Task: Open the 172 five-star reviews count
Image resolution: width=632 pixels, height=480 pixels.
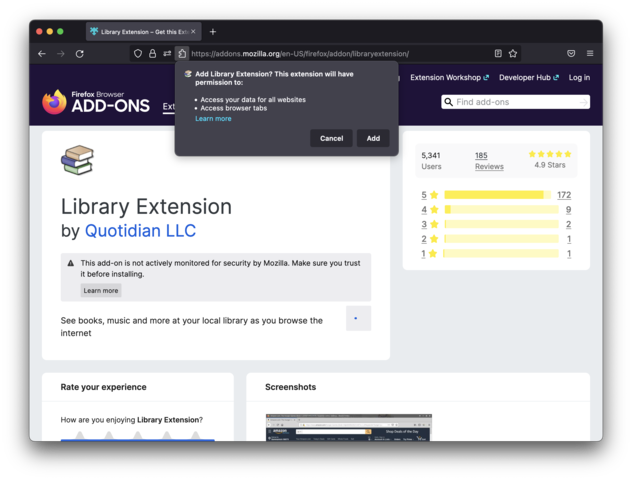Action: [564, 195]
